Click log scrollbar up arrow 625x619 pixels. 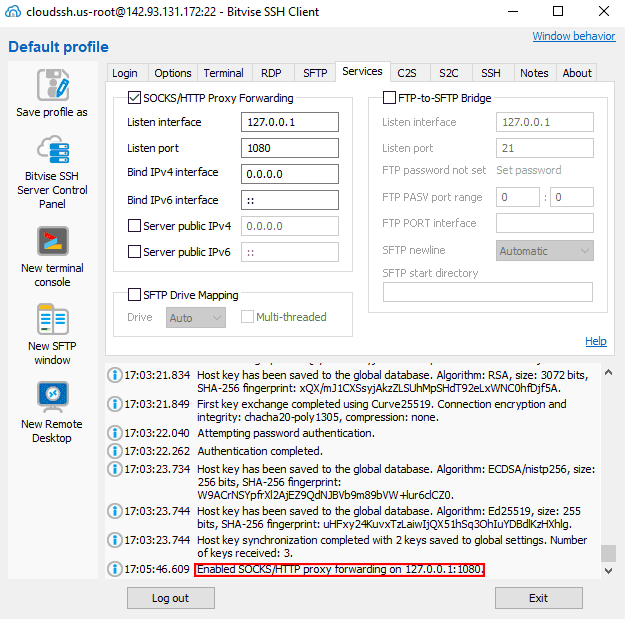[608, 372]
